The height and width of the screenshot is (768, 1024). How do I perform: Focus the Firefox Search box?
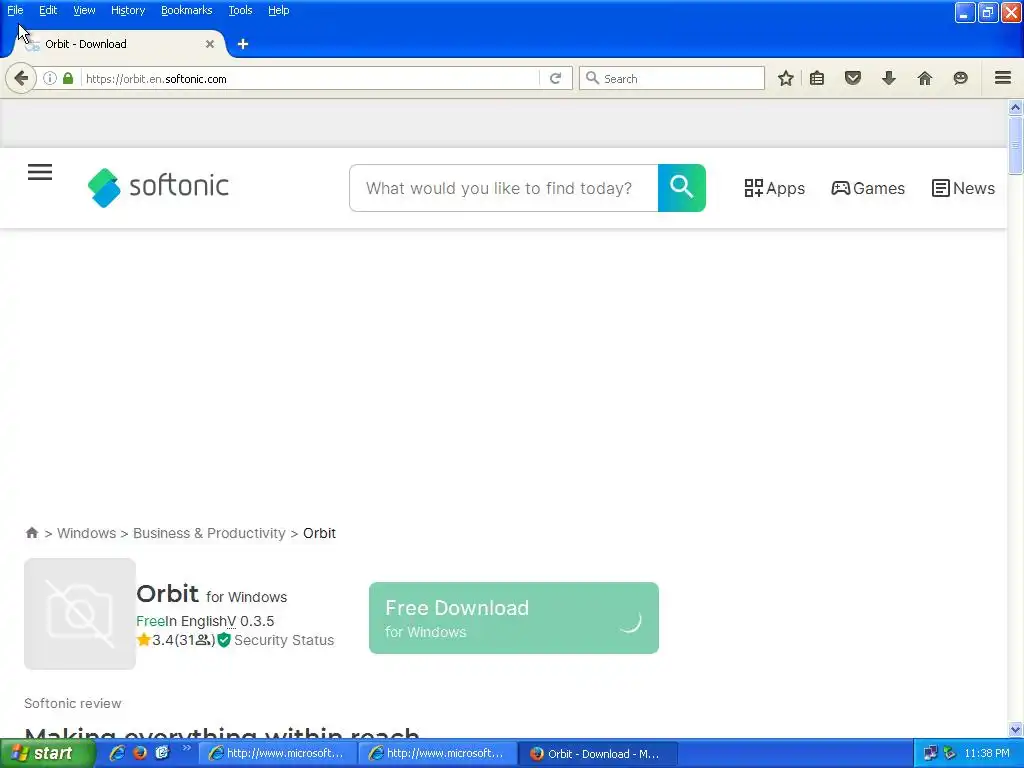point(672,78)
